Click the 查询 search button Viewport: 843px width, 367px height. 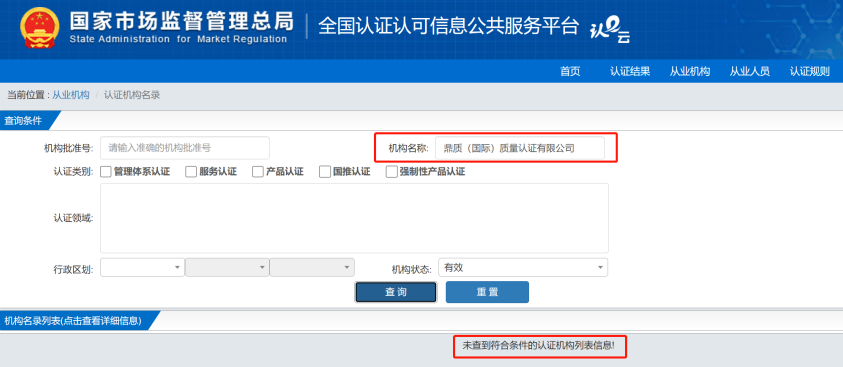[x=396, y=292]
